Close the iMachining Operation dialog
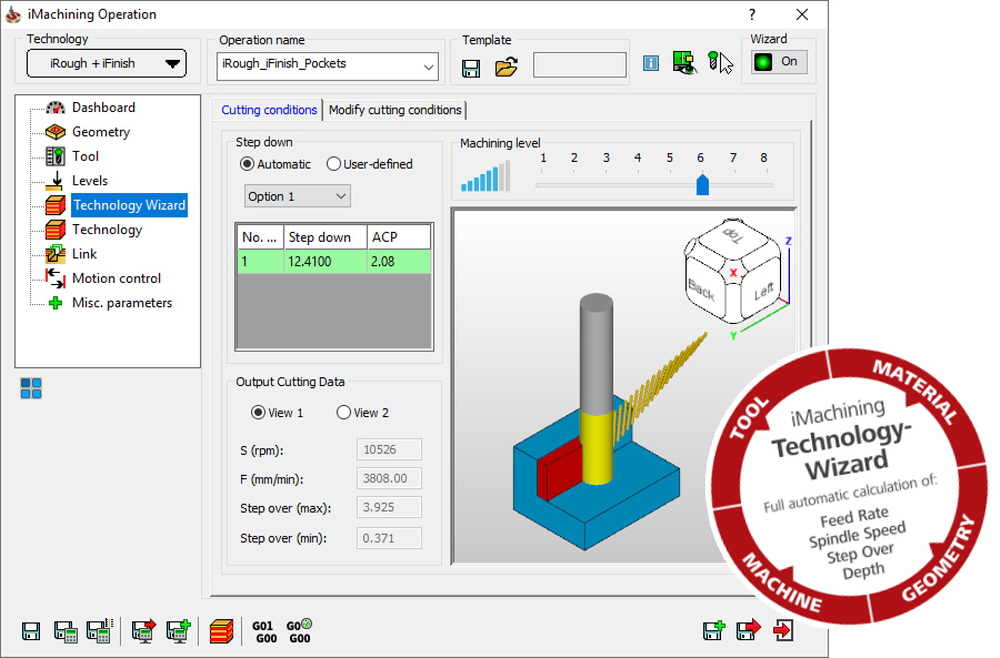Viewport: 1000px width, 658px height. point(802,14)
